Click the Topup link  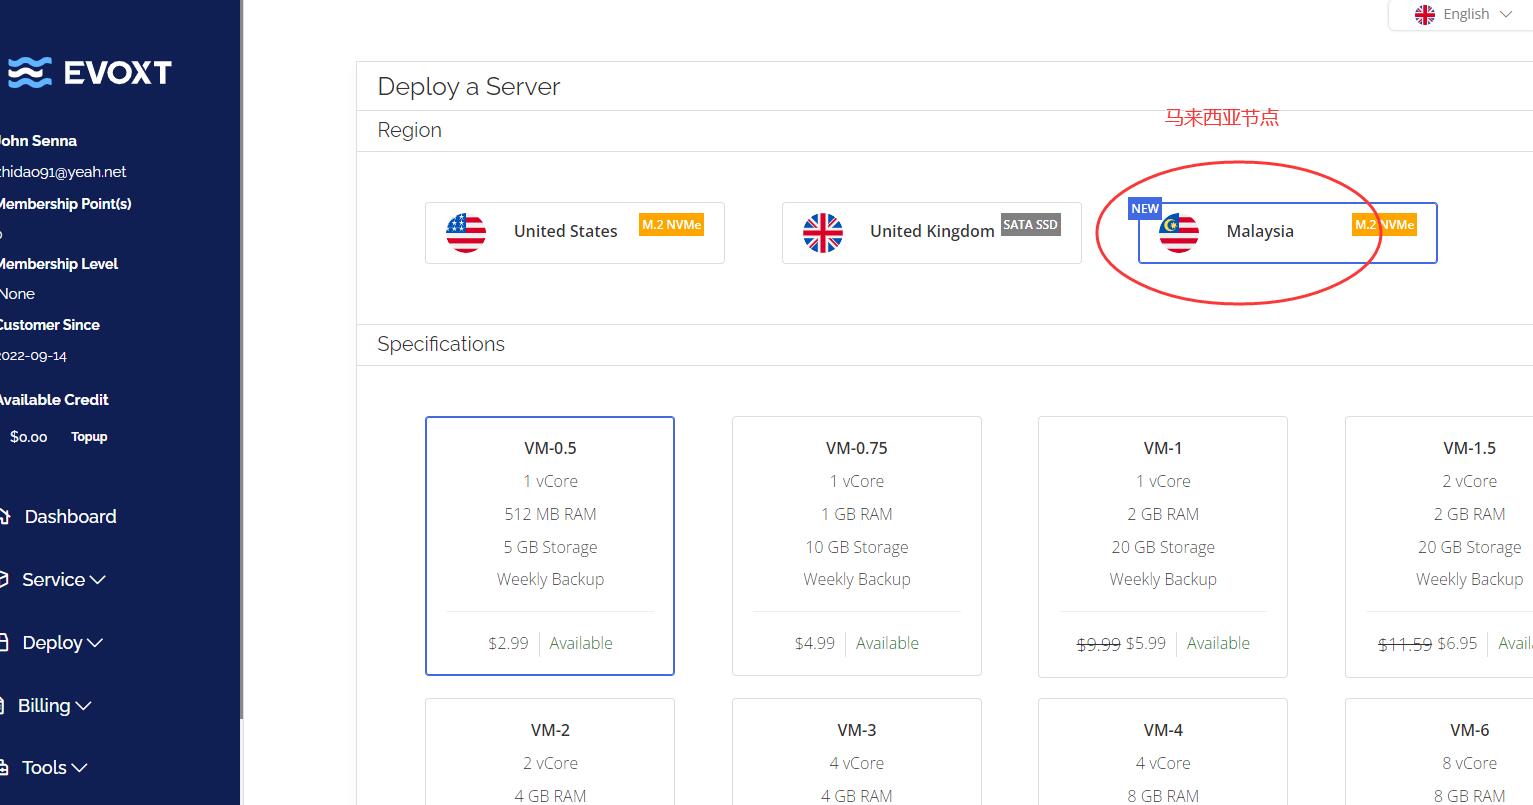89,436
